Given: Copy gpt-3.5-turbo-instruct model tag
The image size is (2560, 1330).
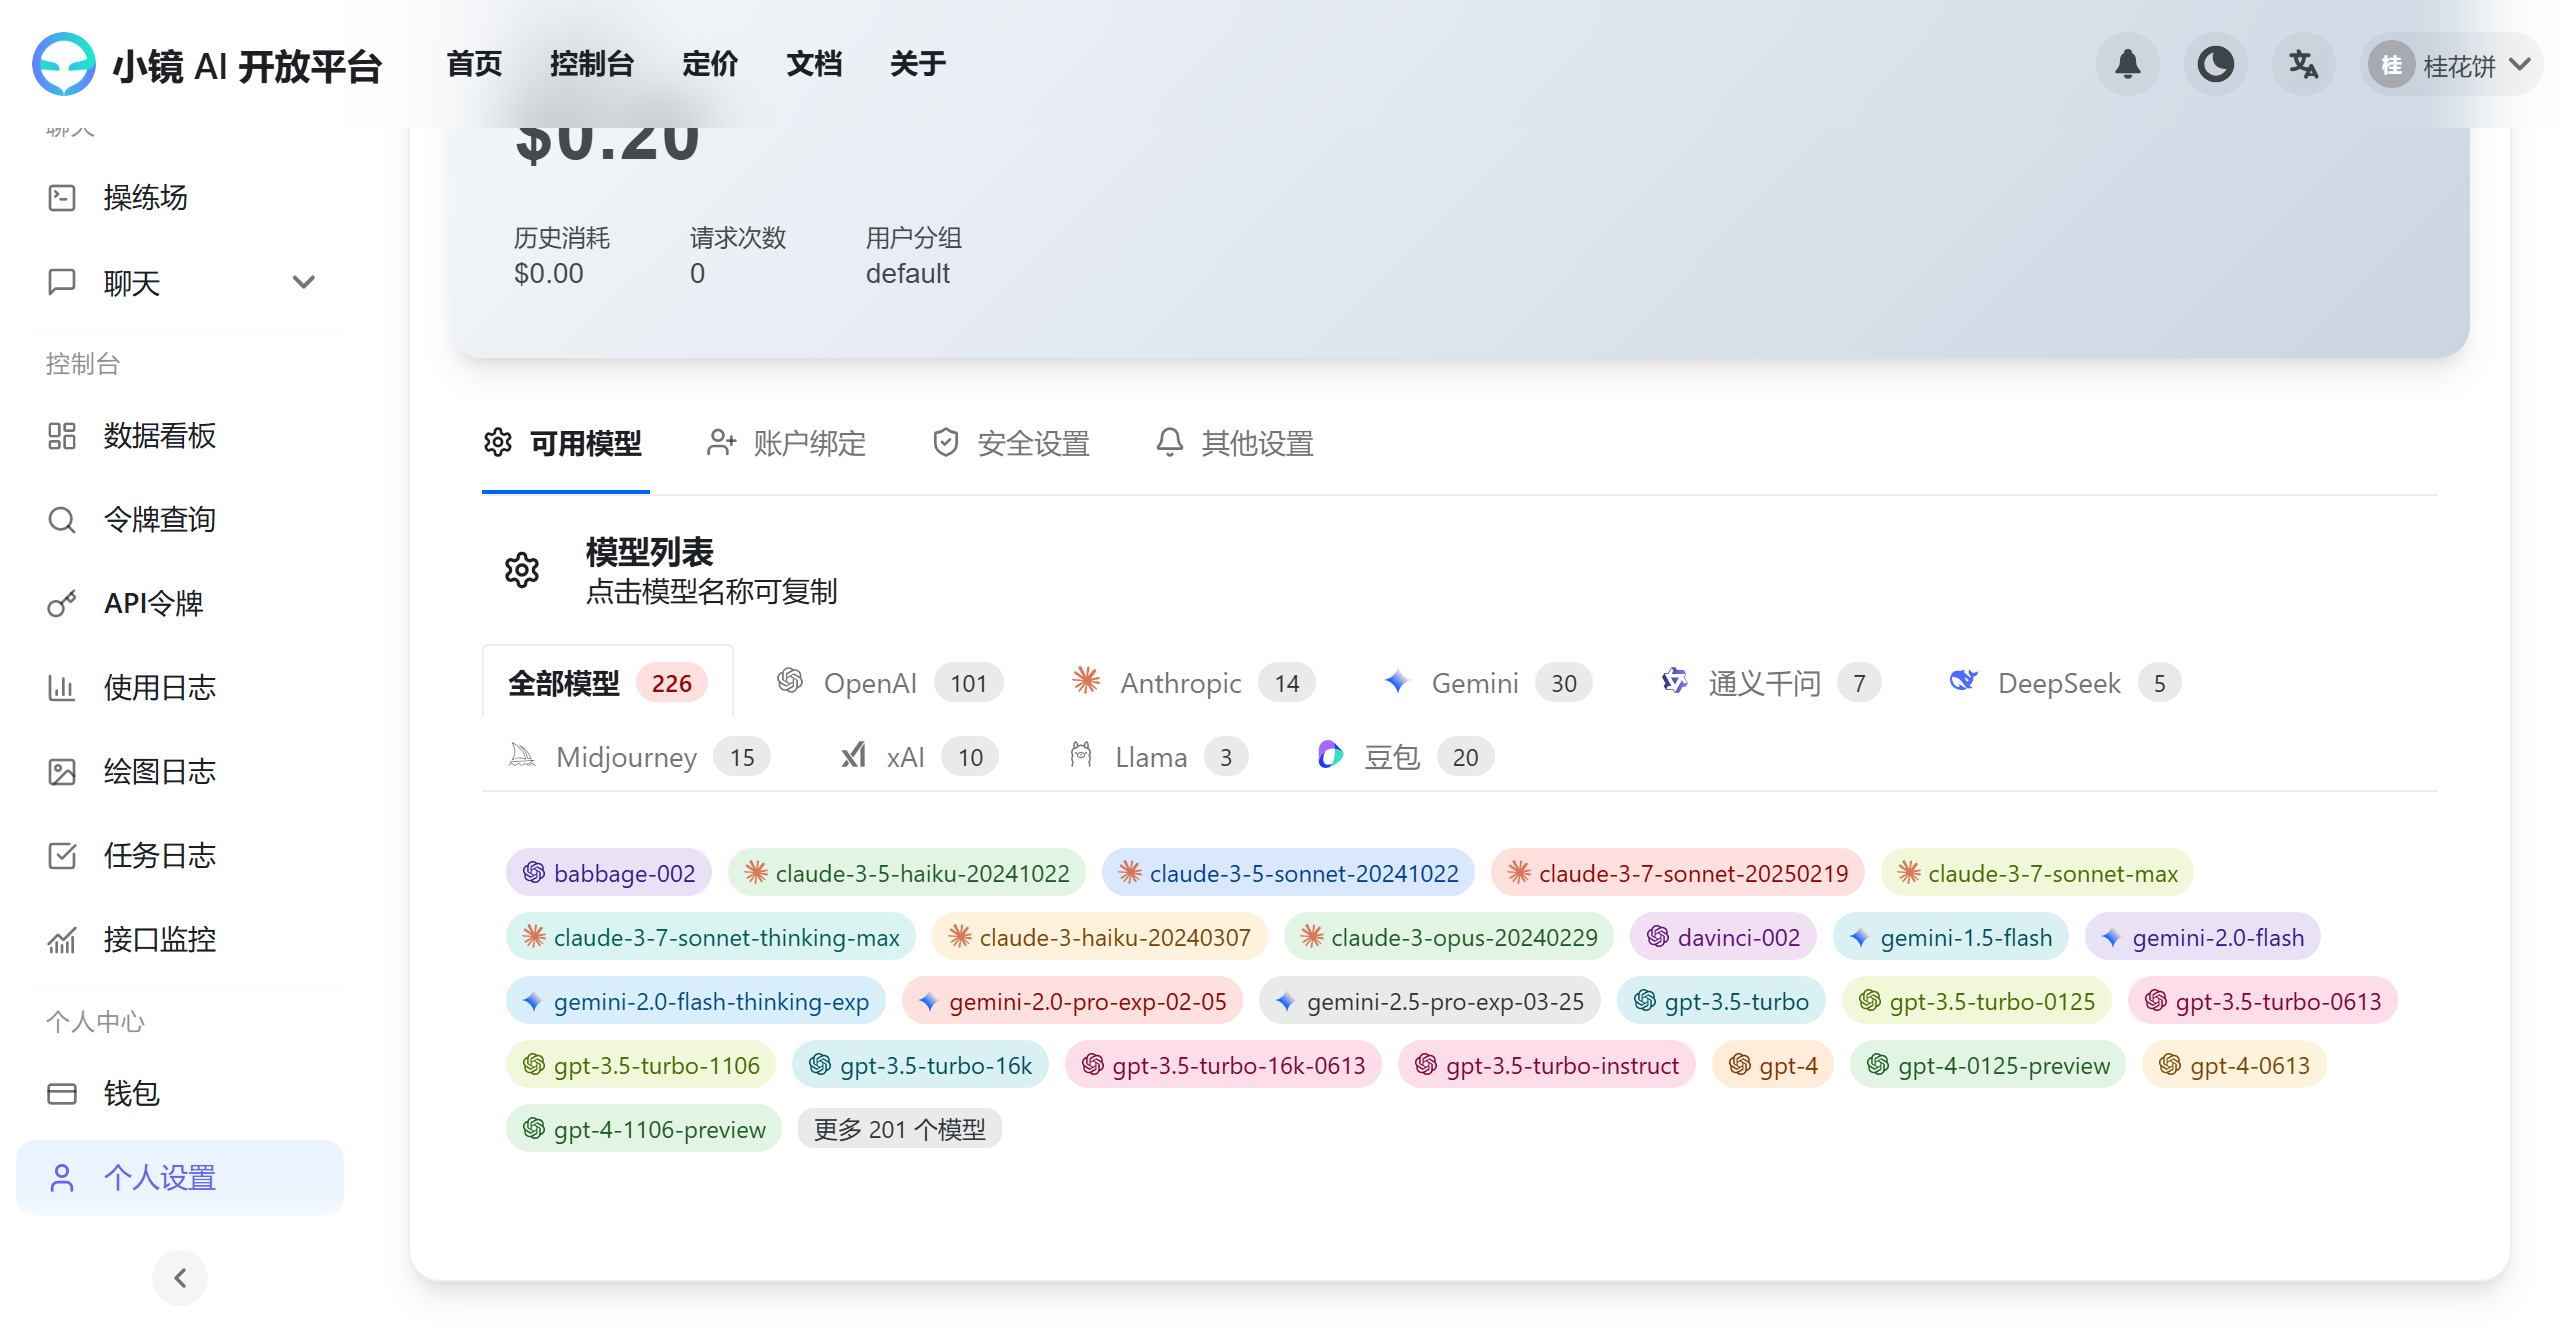Looking at the screenshot, I should 1547,1065.
